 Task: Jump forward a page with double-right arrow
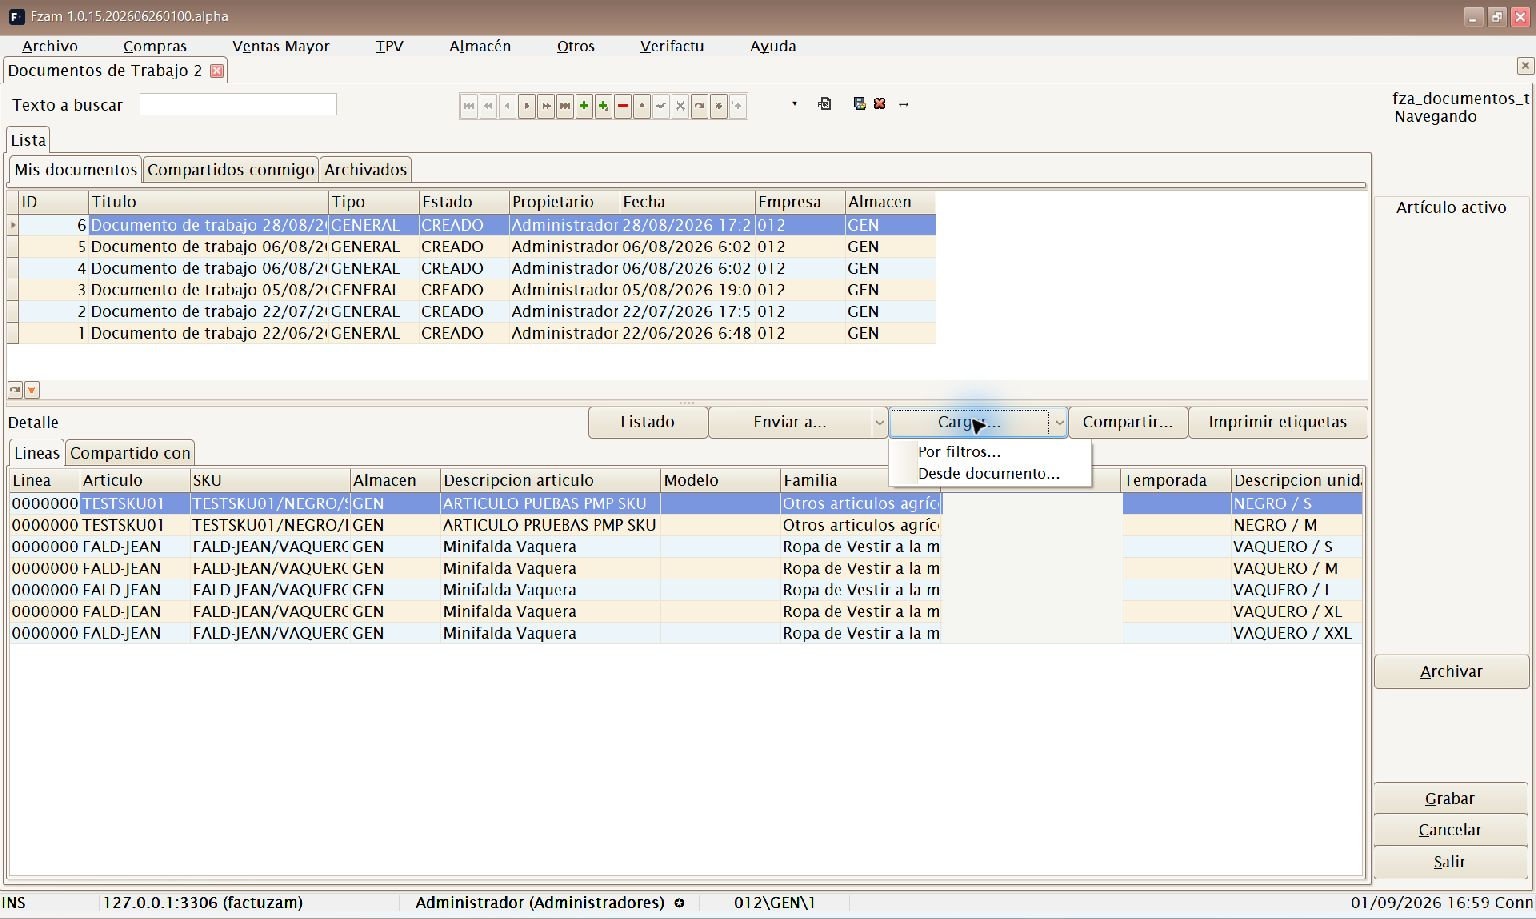546,105
